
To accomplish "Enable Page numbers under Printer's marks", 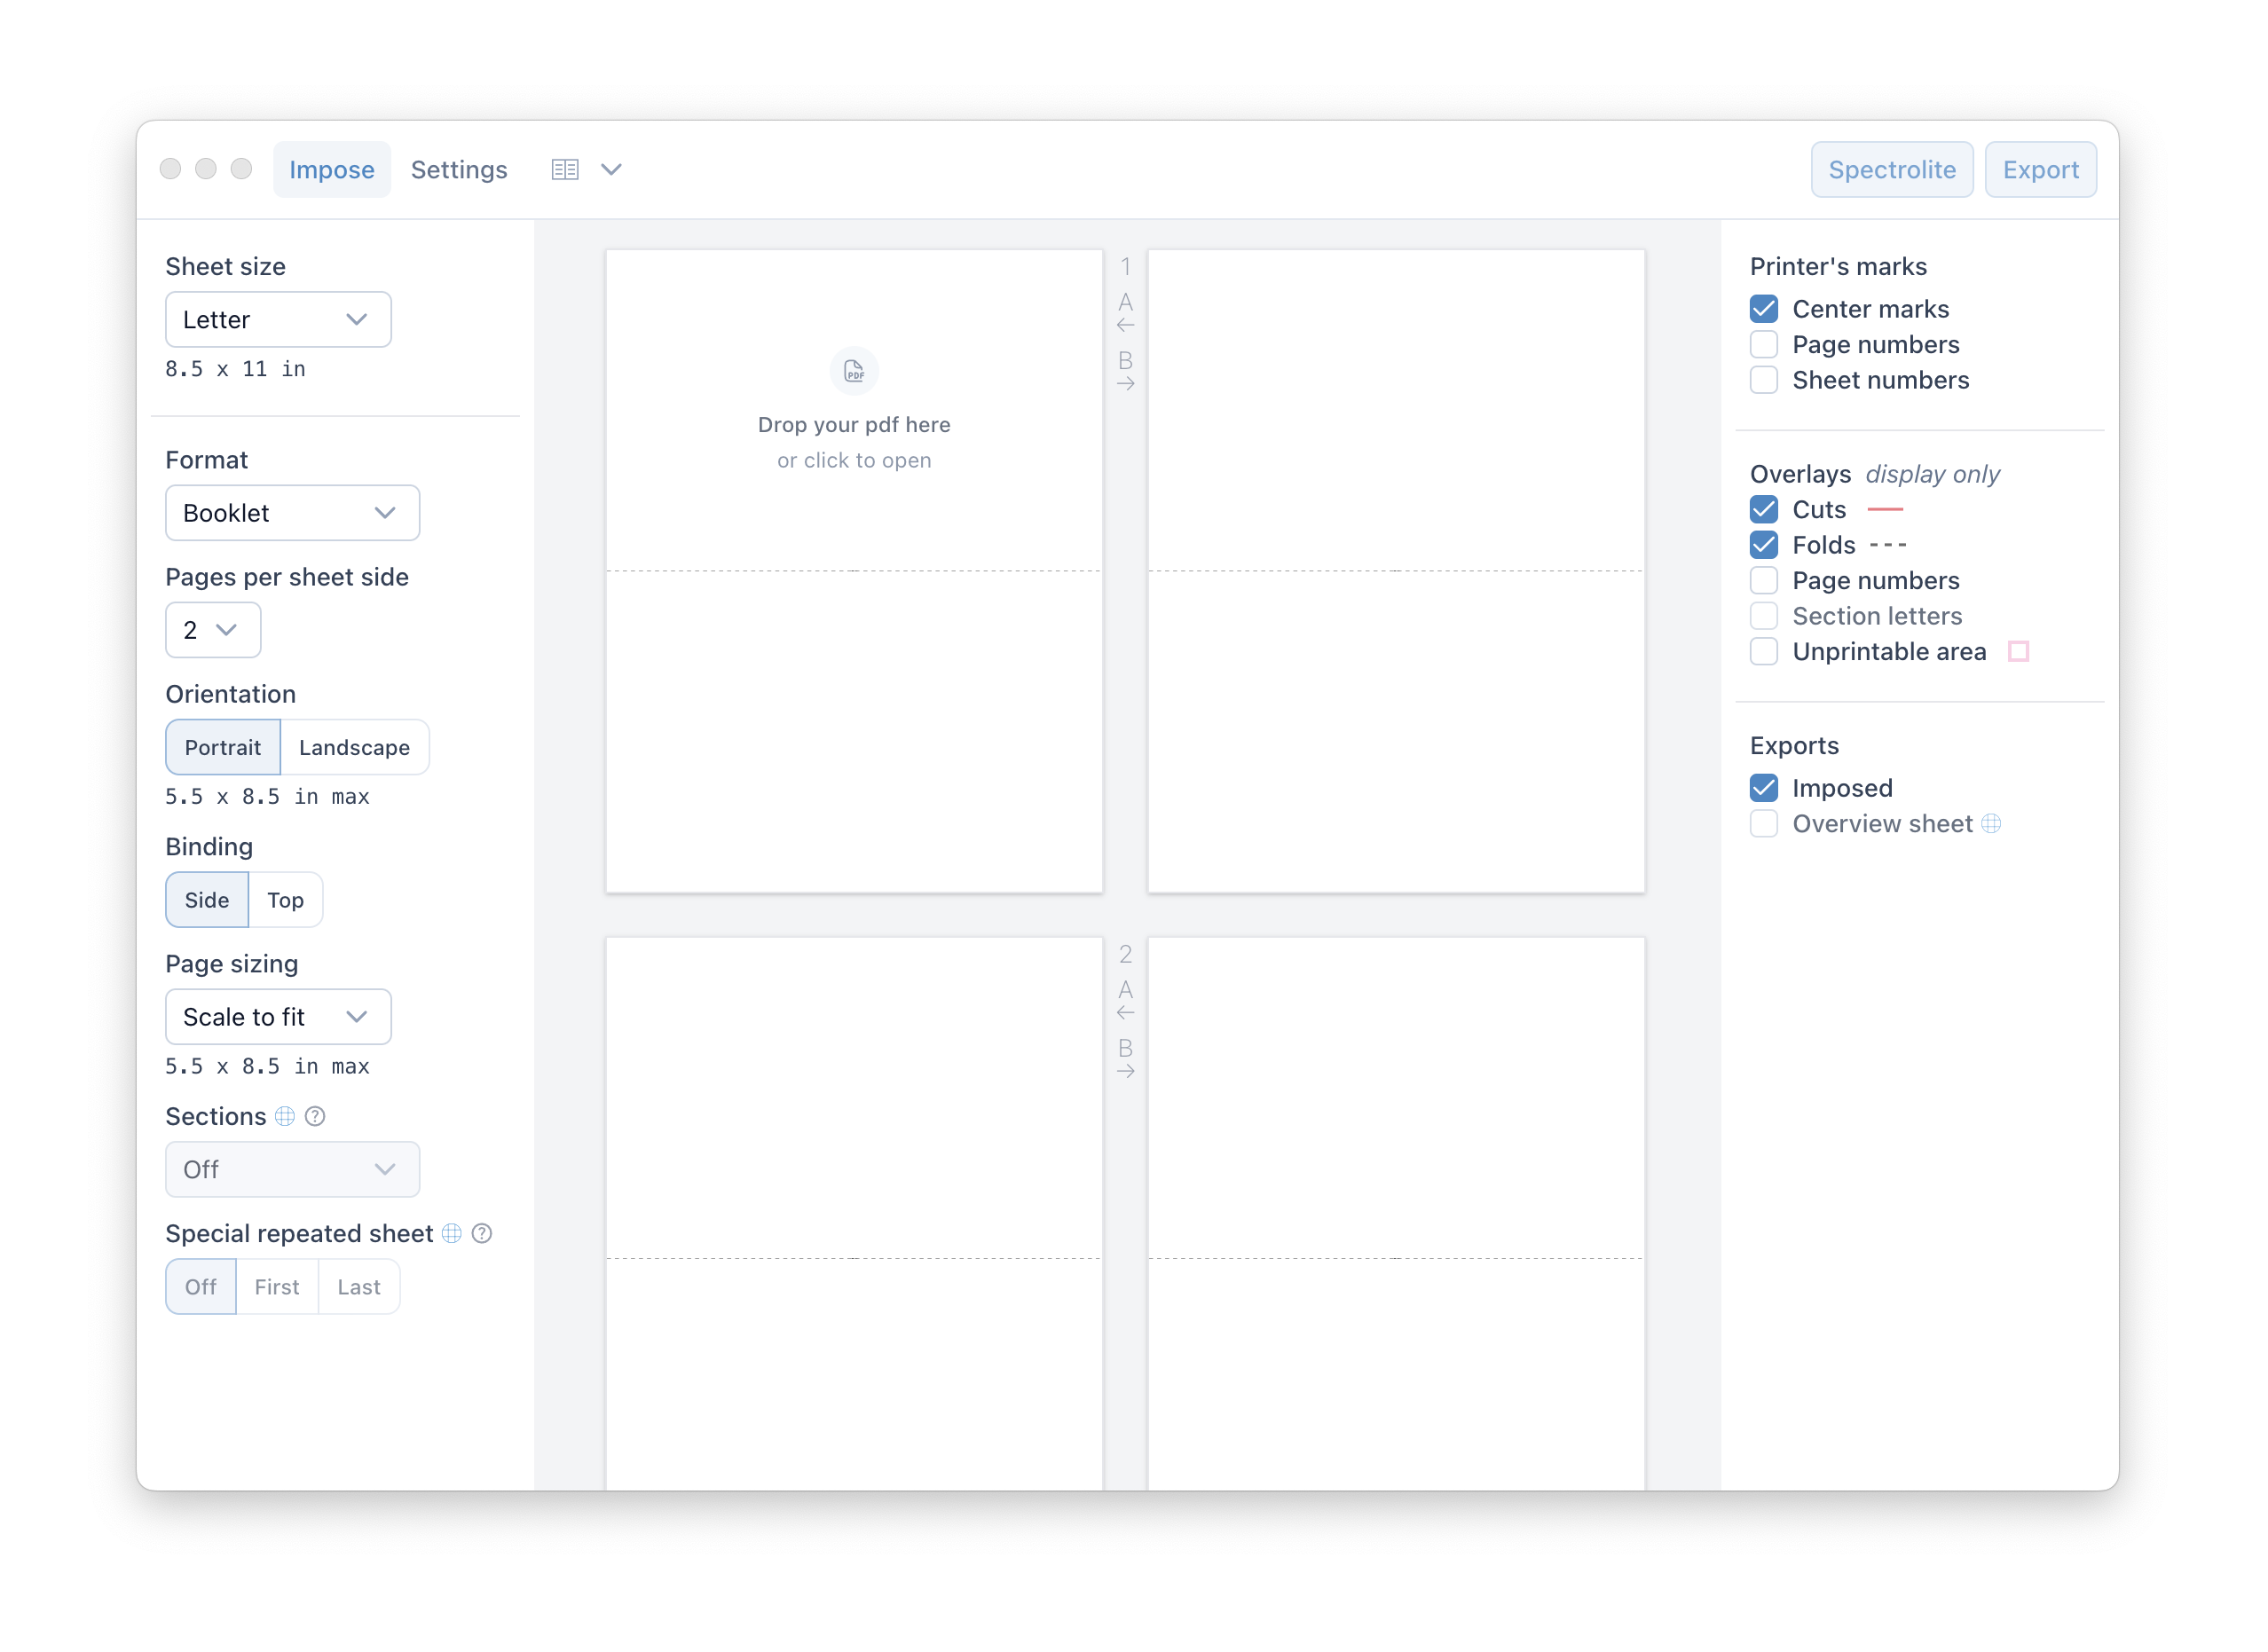I will (x=1763, y=344).
